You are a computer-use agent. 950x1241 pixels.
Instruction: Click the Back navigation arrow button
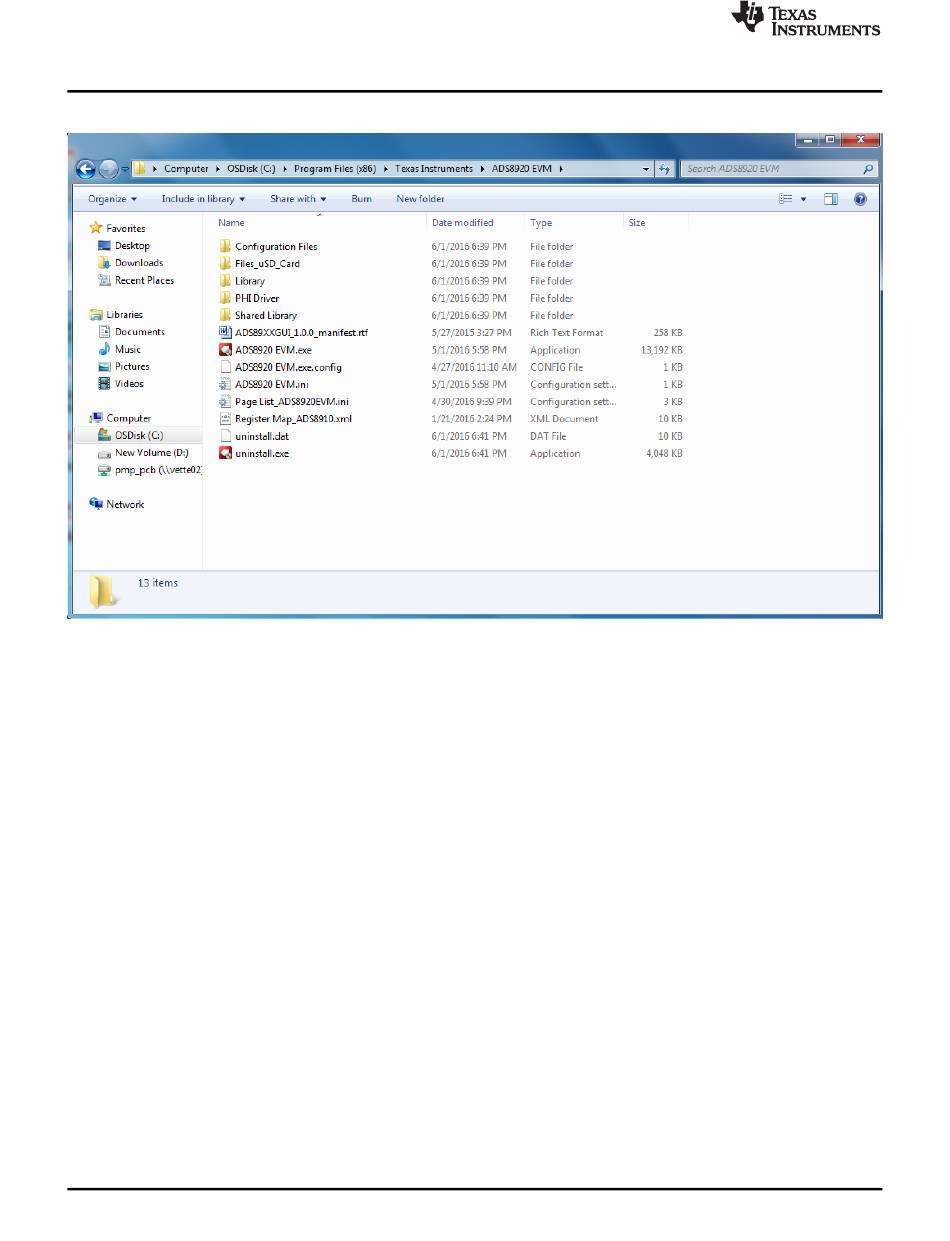point(87,169)
